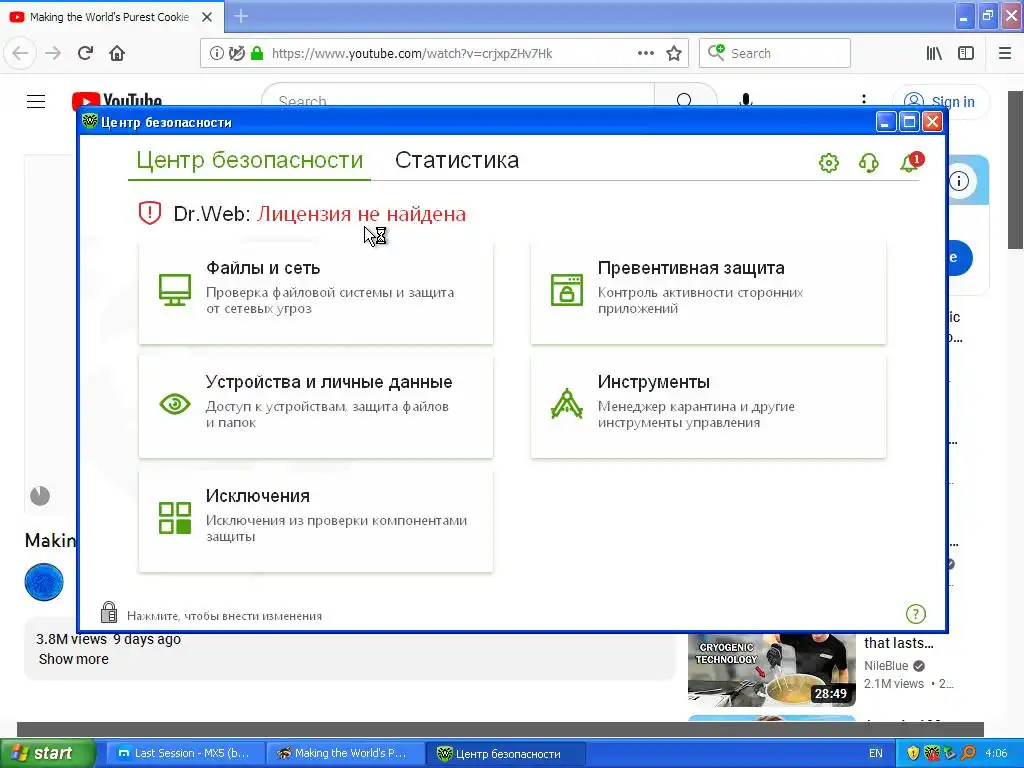Open the Cryogenic Technology video thumbnail

coord(771,669)
